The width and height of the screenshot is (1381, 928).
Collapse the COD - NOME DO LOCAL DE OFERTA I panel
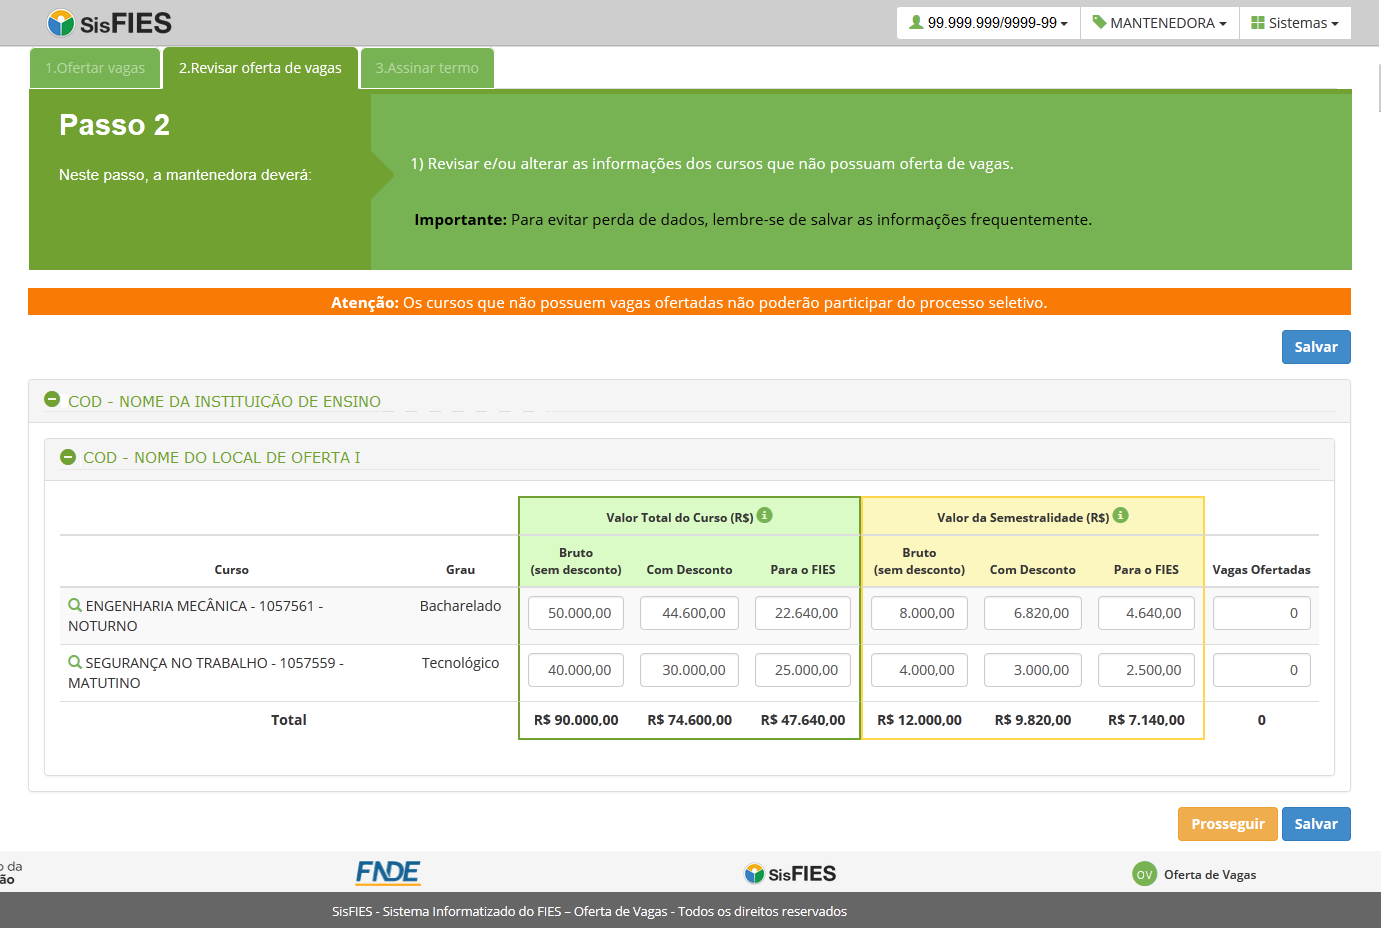(x=68, y=457)
